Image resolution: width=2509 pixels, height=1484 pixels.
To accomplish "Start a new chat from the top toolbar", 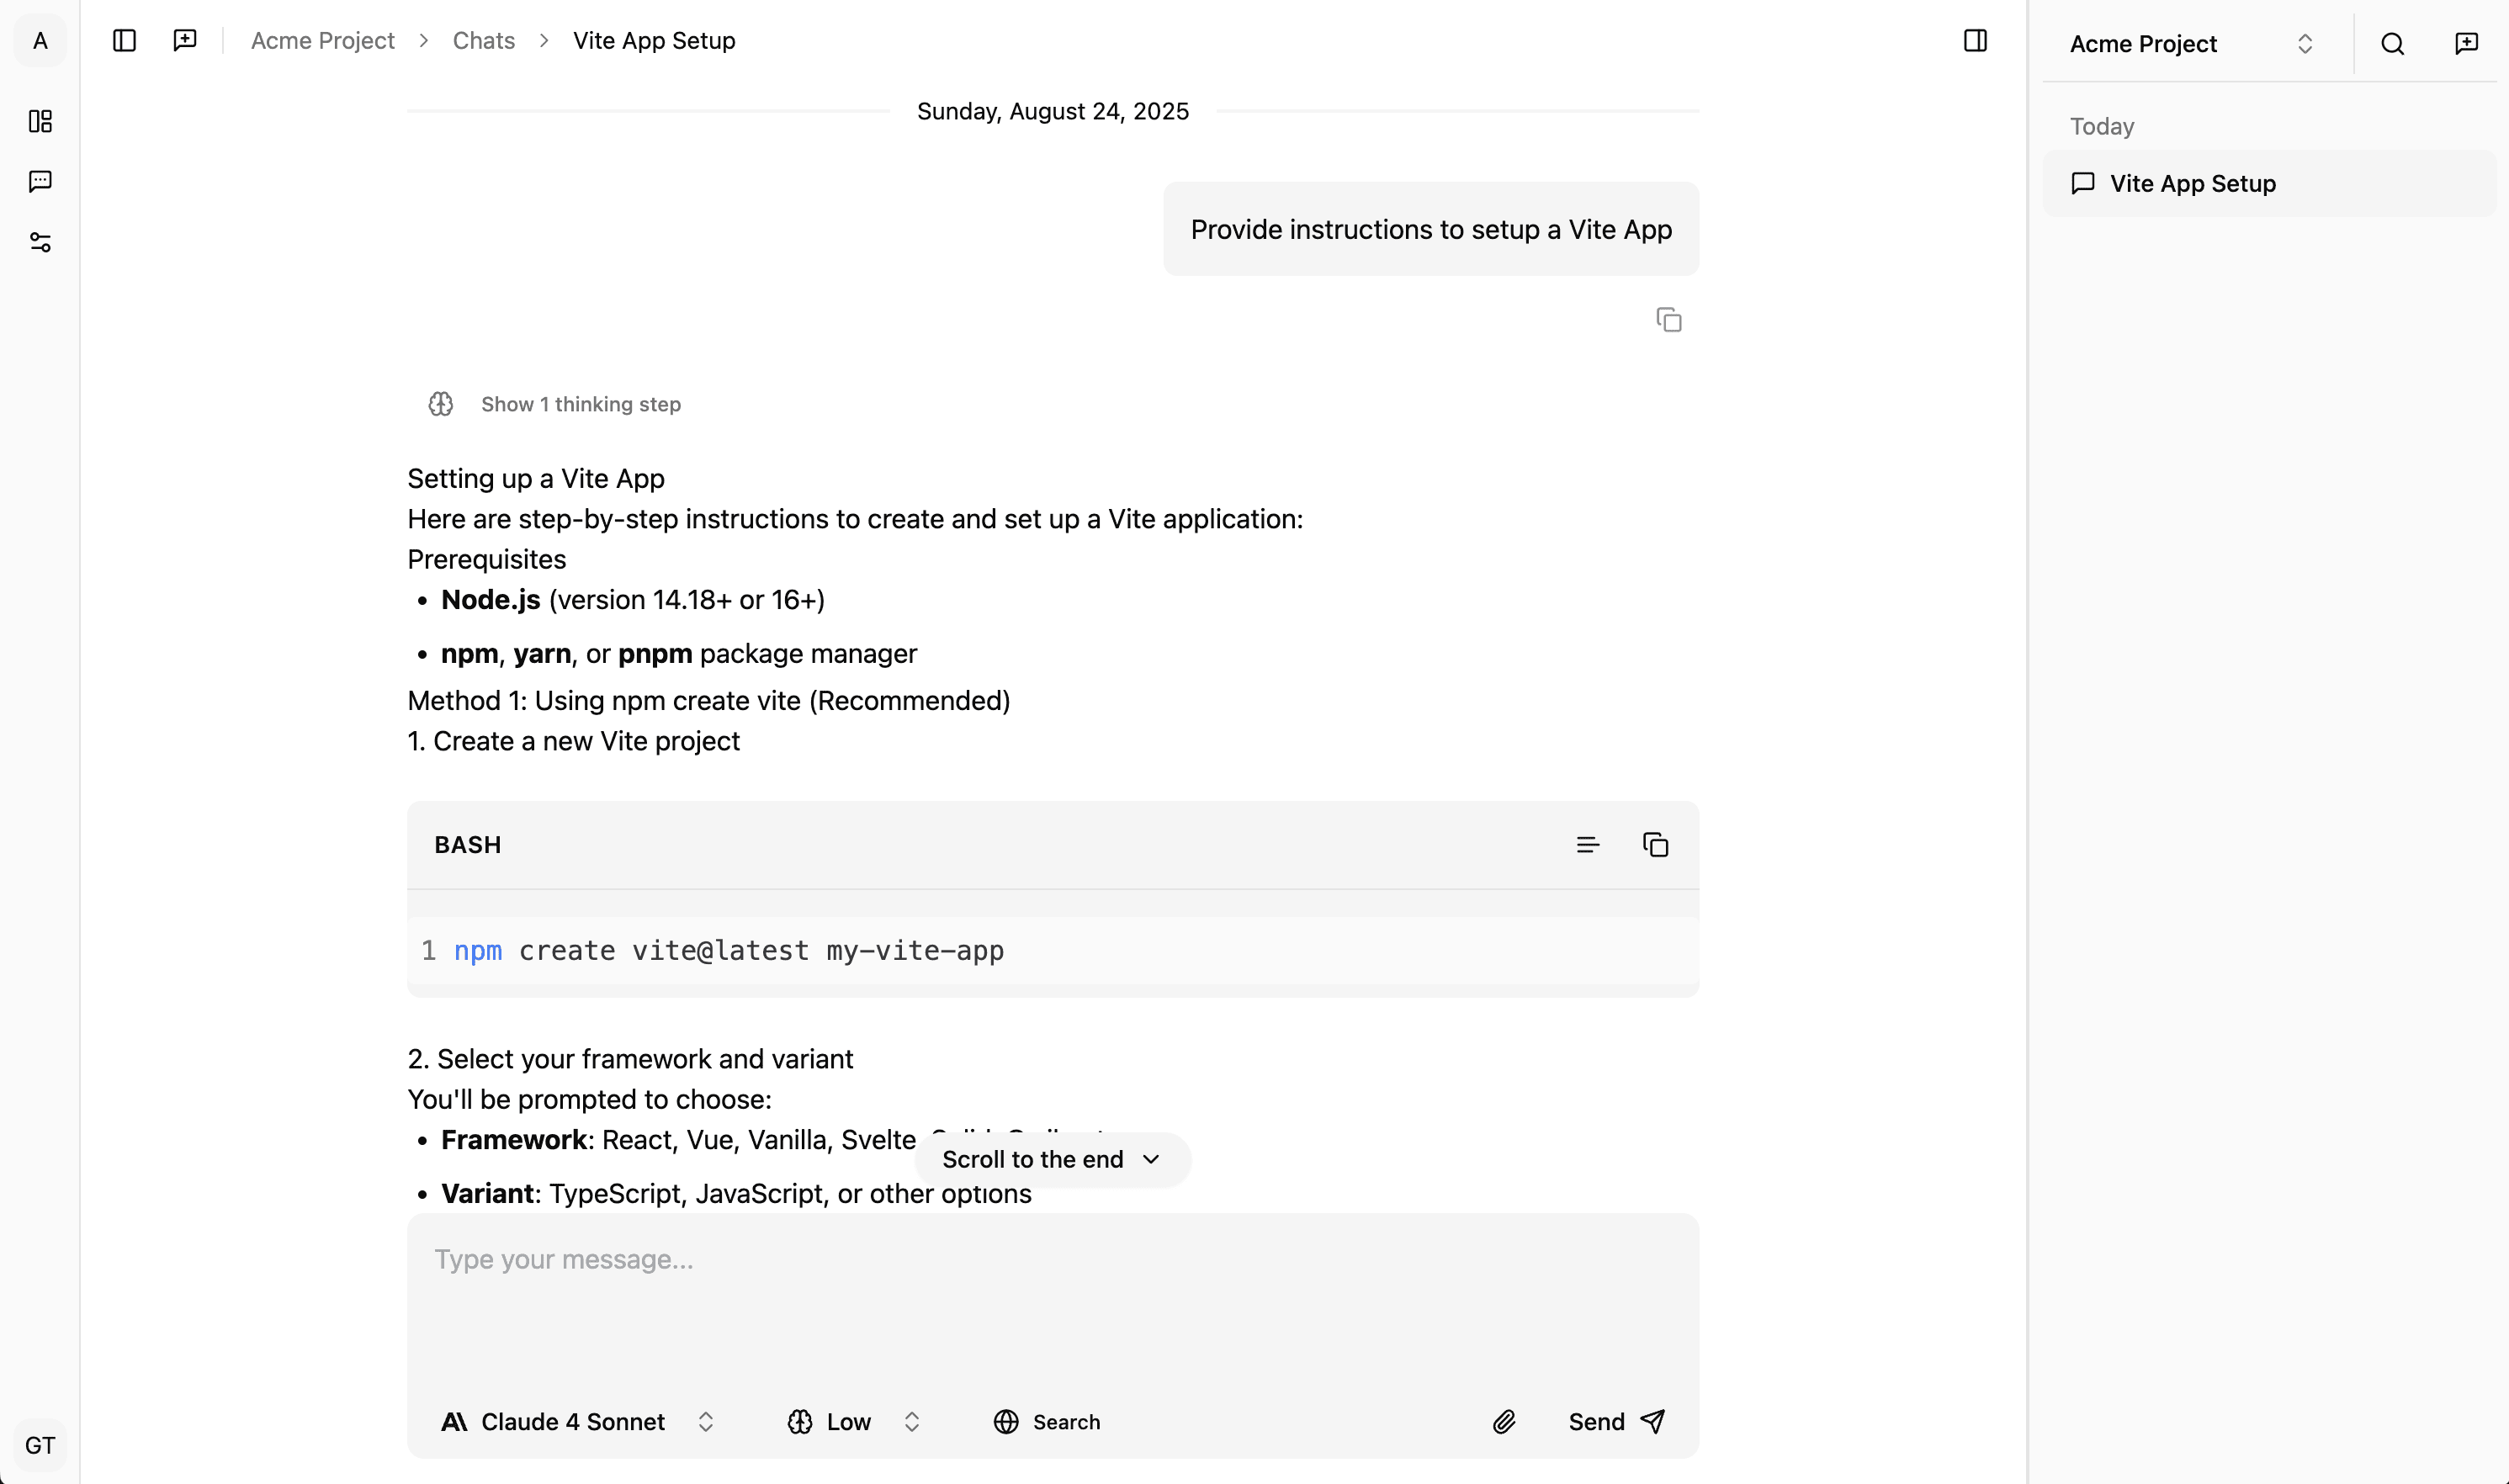I will tap(185, 40).
